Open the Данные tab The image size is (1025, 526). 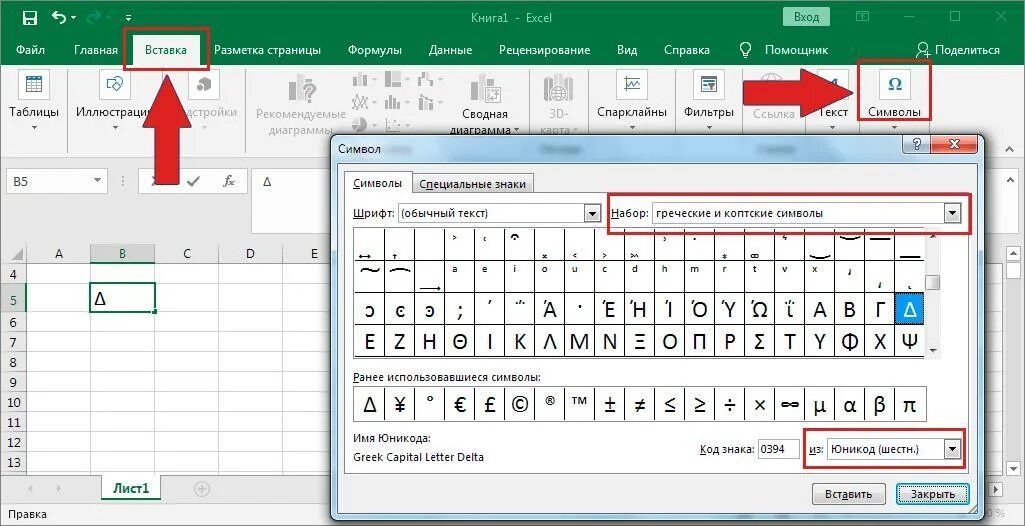[450, 50]
